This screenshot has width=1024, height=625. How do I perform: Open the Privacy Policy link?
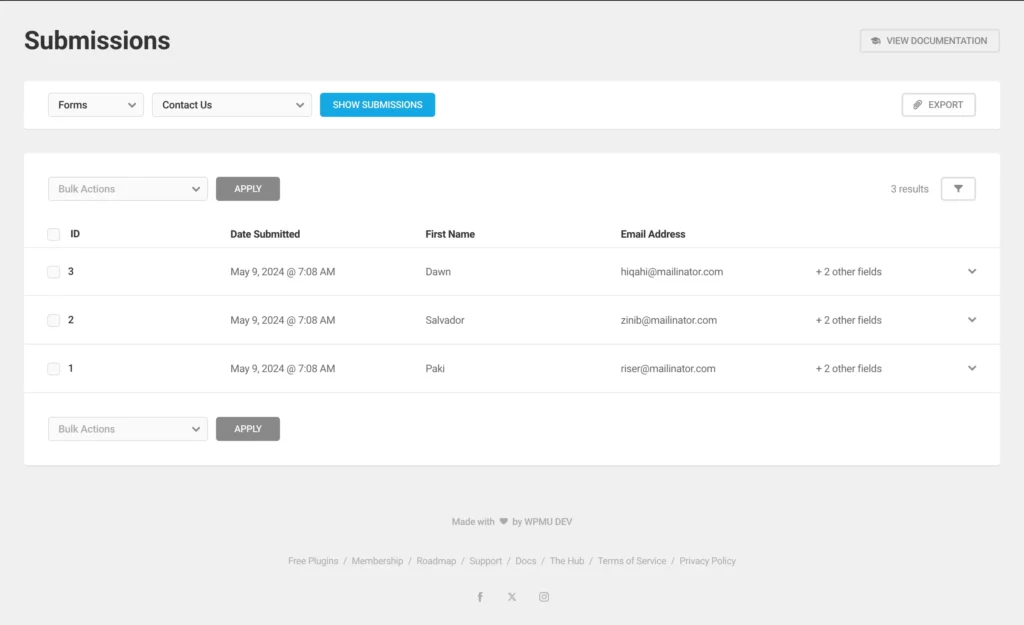[x=707, y=561]
